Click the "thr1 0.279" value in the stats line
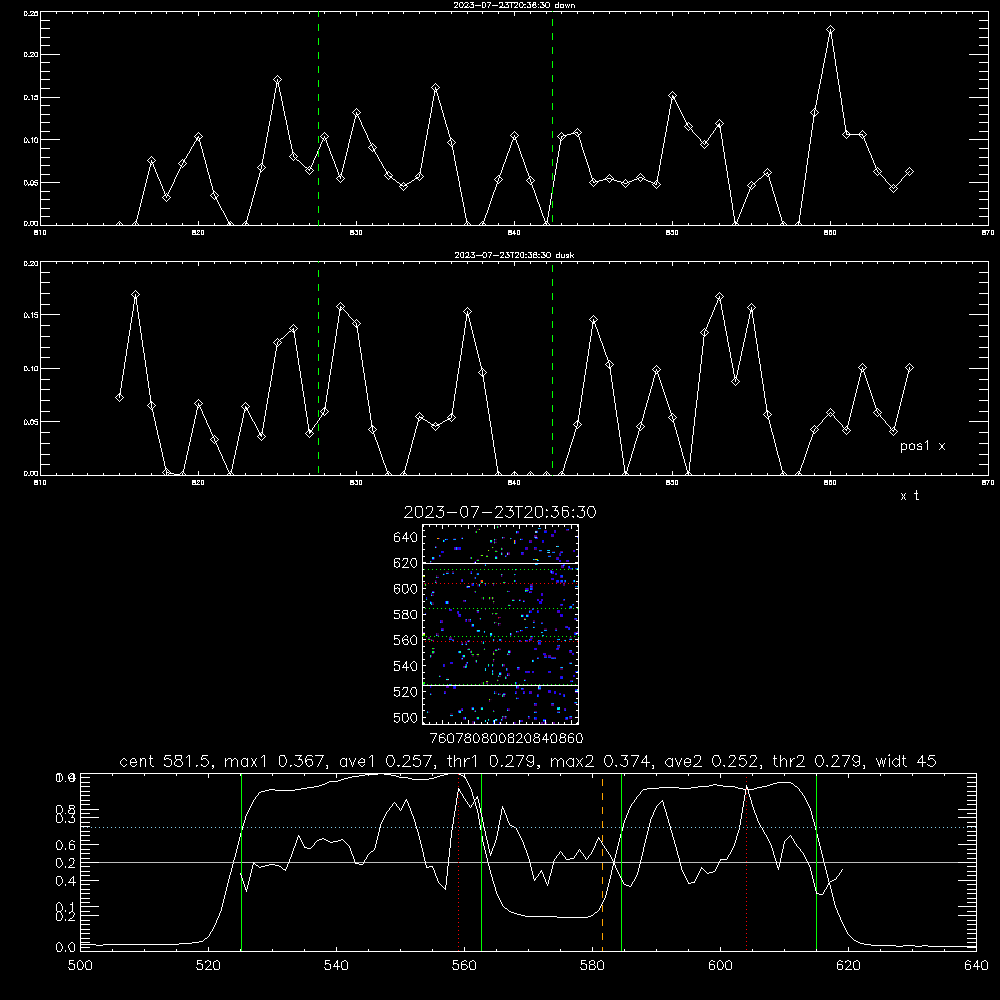Screen dimensions: 1000x1000 (491, 761)
